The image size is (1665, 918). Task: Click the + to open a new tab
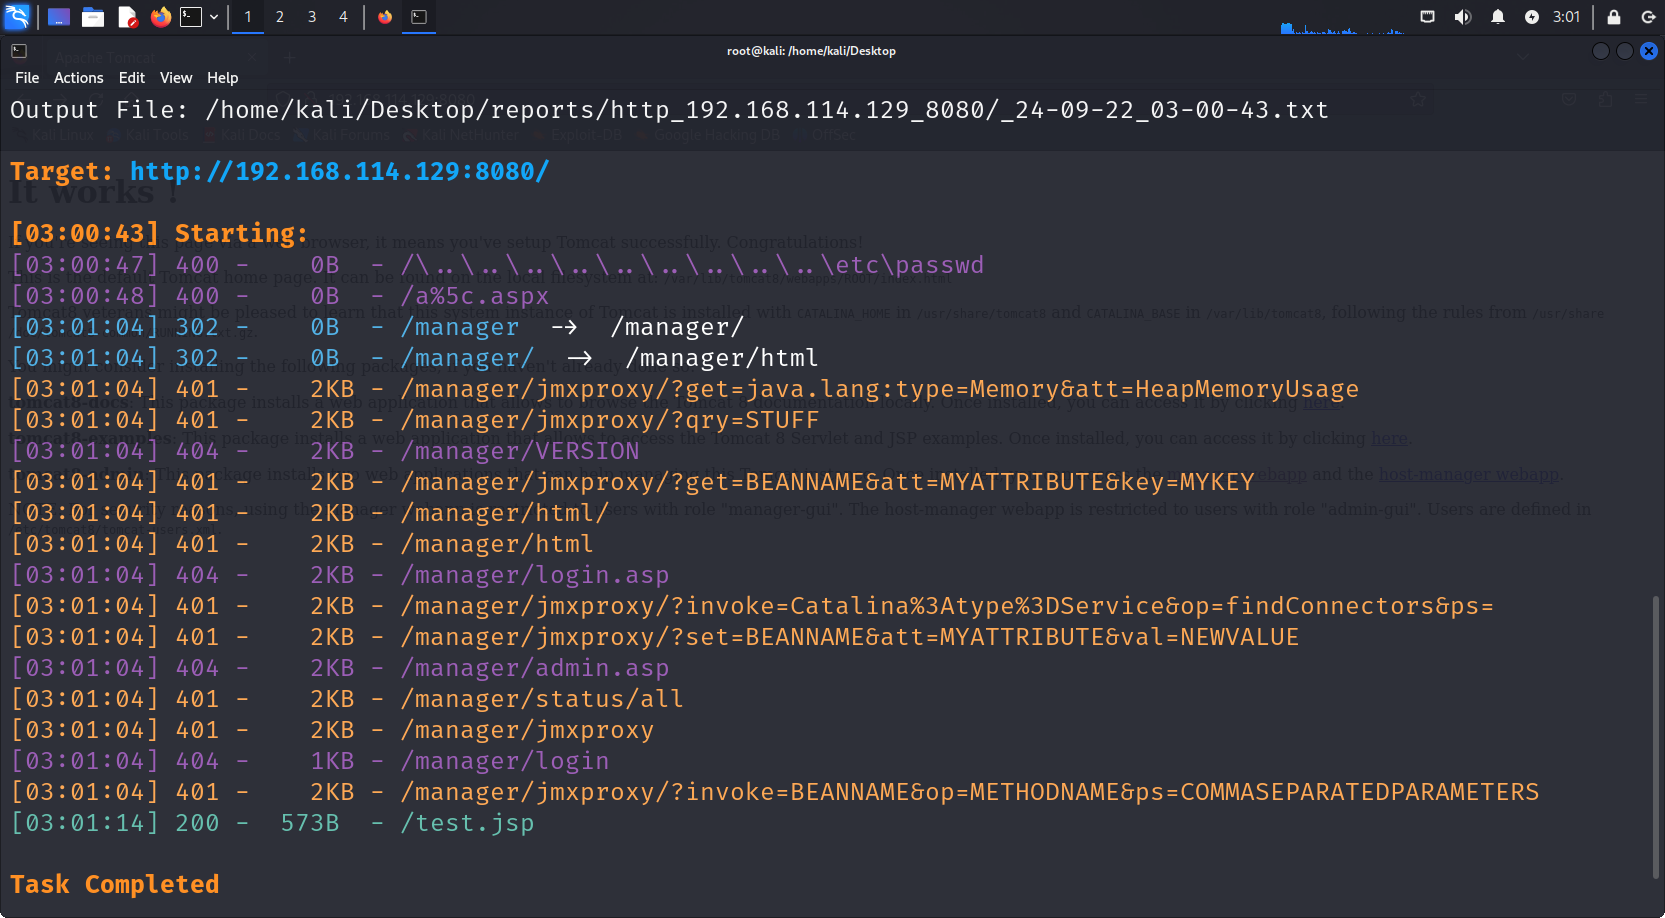(289, 58)
